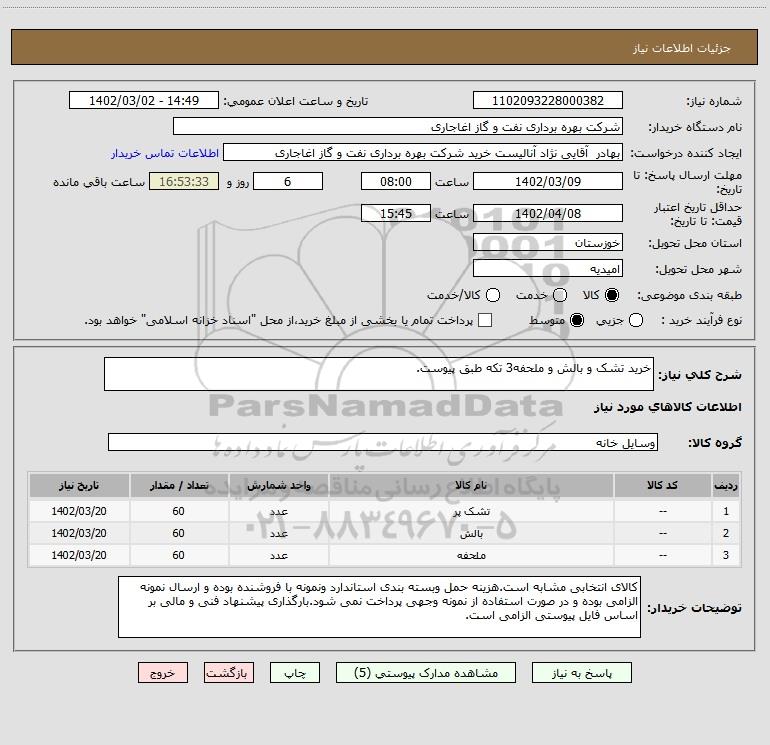Screen dimensions: 770x745
Task: Click the 'واحد شمارش' column header
Action: [x=278, y=485]
